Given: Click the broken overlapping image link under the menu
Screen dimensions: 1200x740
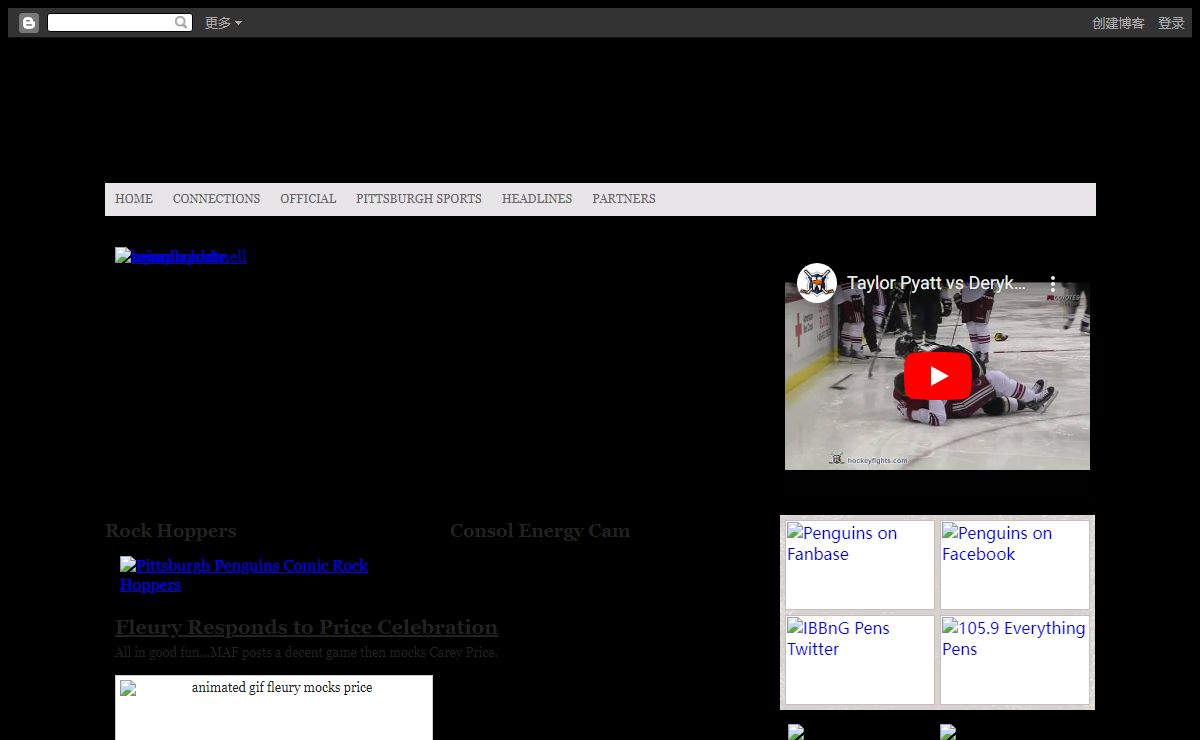Looking at the screenshot, I should coord(180,256).
